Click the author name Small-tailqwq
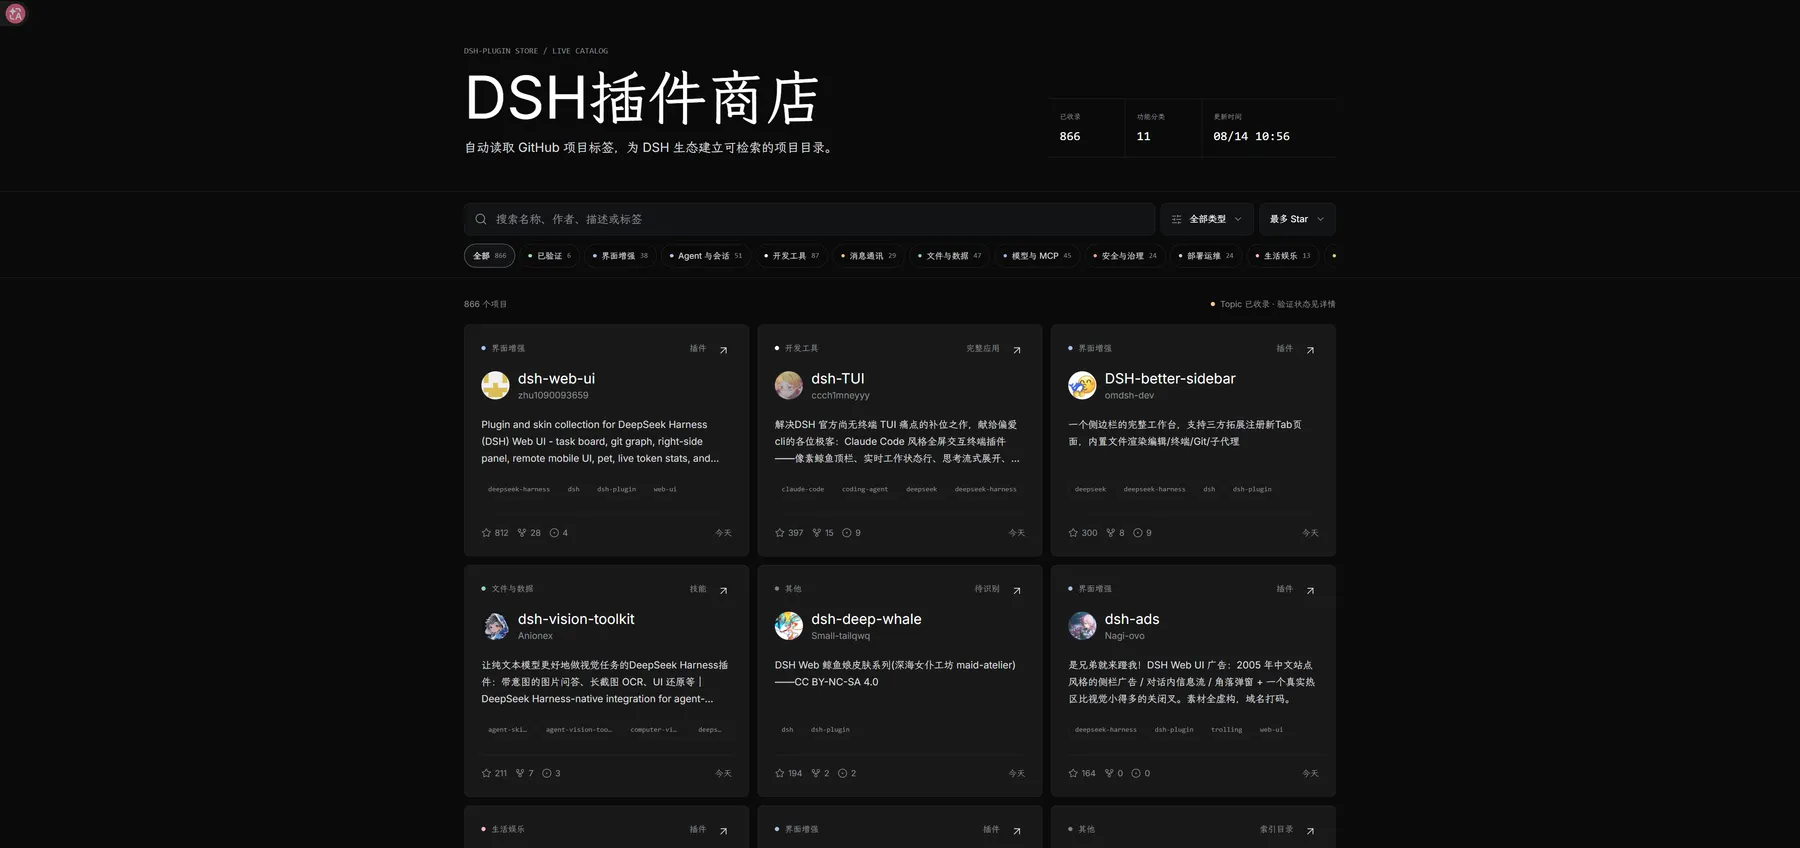The image size is (1800, 848). click(841, 636)
